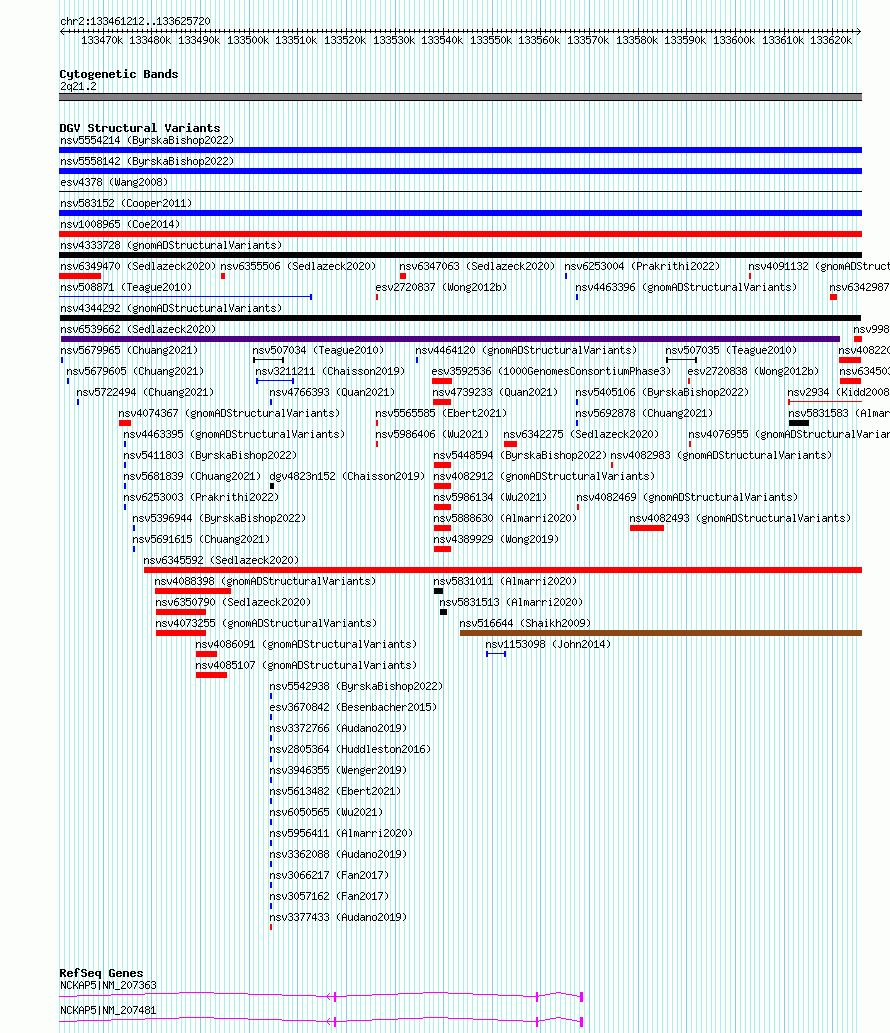Click nsv4463396 (gnomADStructuralVariants) label
The width and height of the screenshot is (890, 1033).
[686, 288]
